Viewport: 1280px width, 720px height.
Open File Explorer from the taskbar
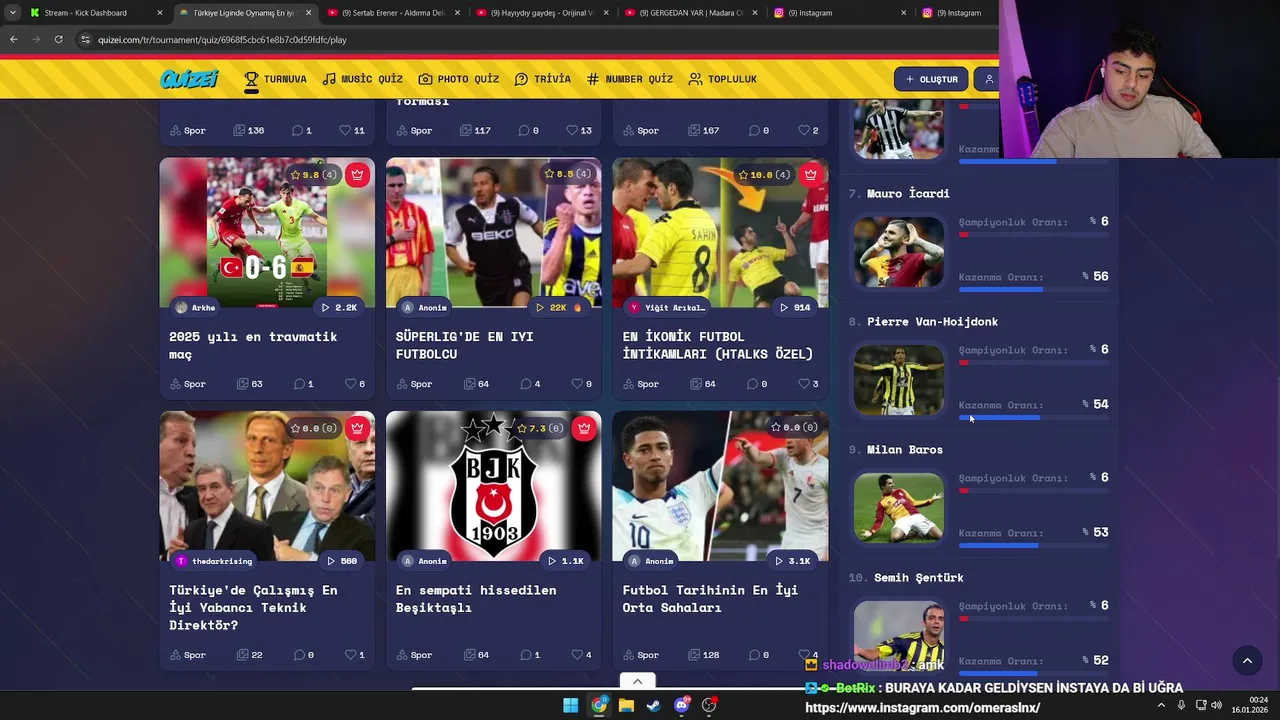click(x=626, y=705)
